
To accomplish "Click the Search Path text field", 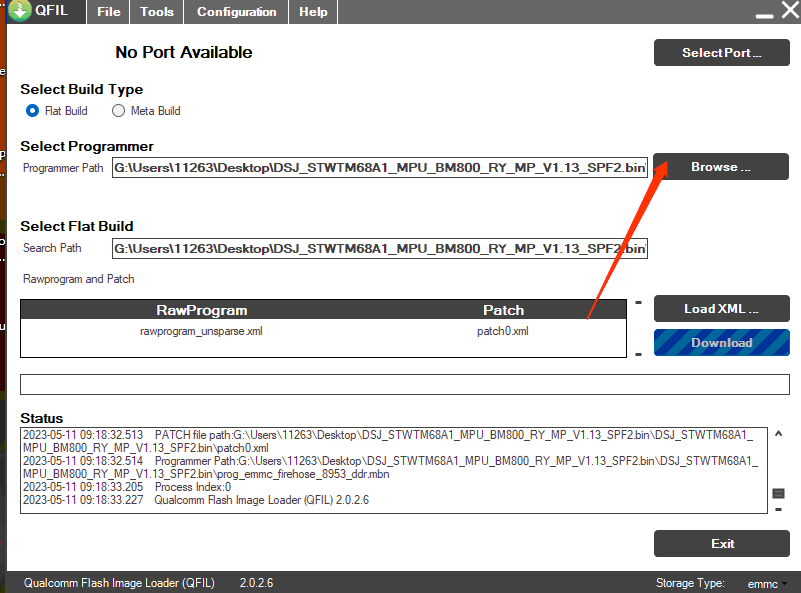I will pos(380,248).
